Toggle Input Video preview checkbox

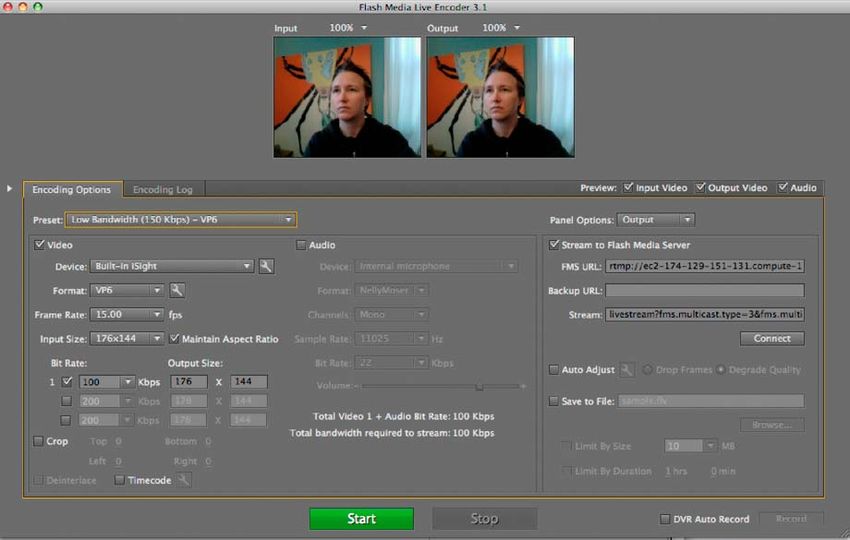pyautogui.click(x=628, y=188)
